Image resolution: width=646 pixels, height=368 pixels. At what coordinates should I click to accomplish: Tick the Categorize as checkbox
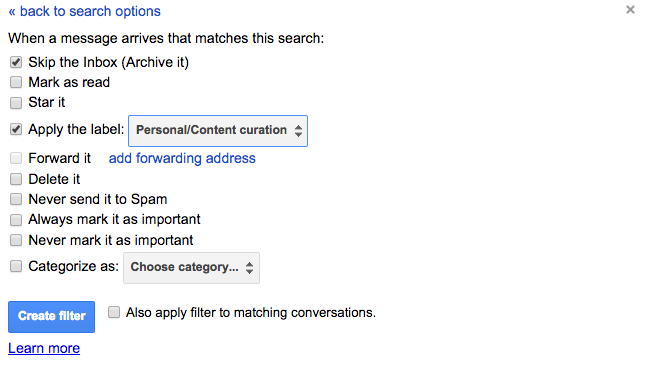16,266
